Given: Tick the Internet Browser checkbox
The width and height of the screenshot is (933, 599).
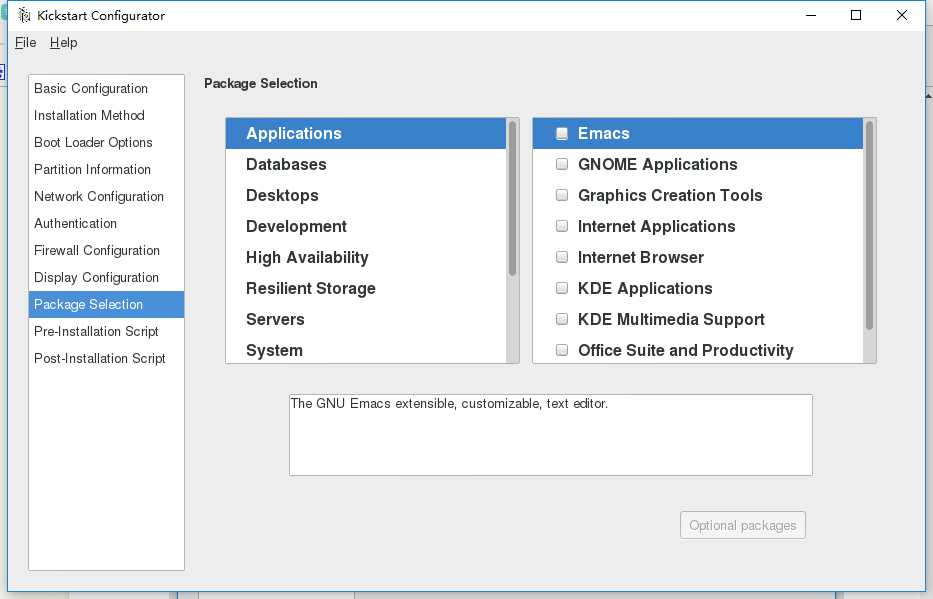Looking at the screenshot, I should pyautogui.click(x=562, y=258).
